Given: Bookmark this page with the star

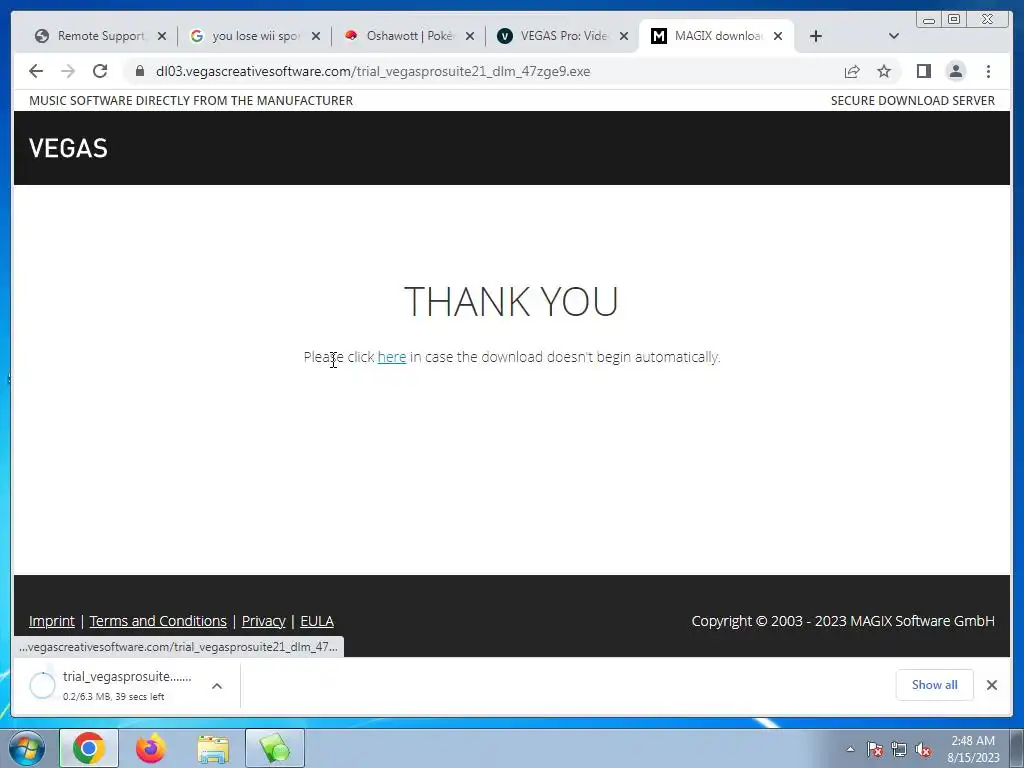Looking at the screenshot, I should (x=884, y=71).
